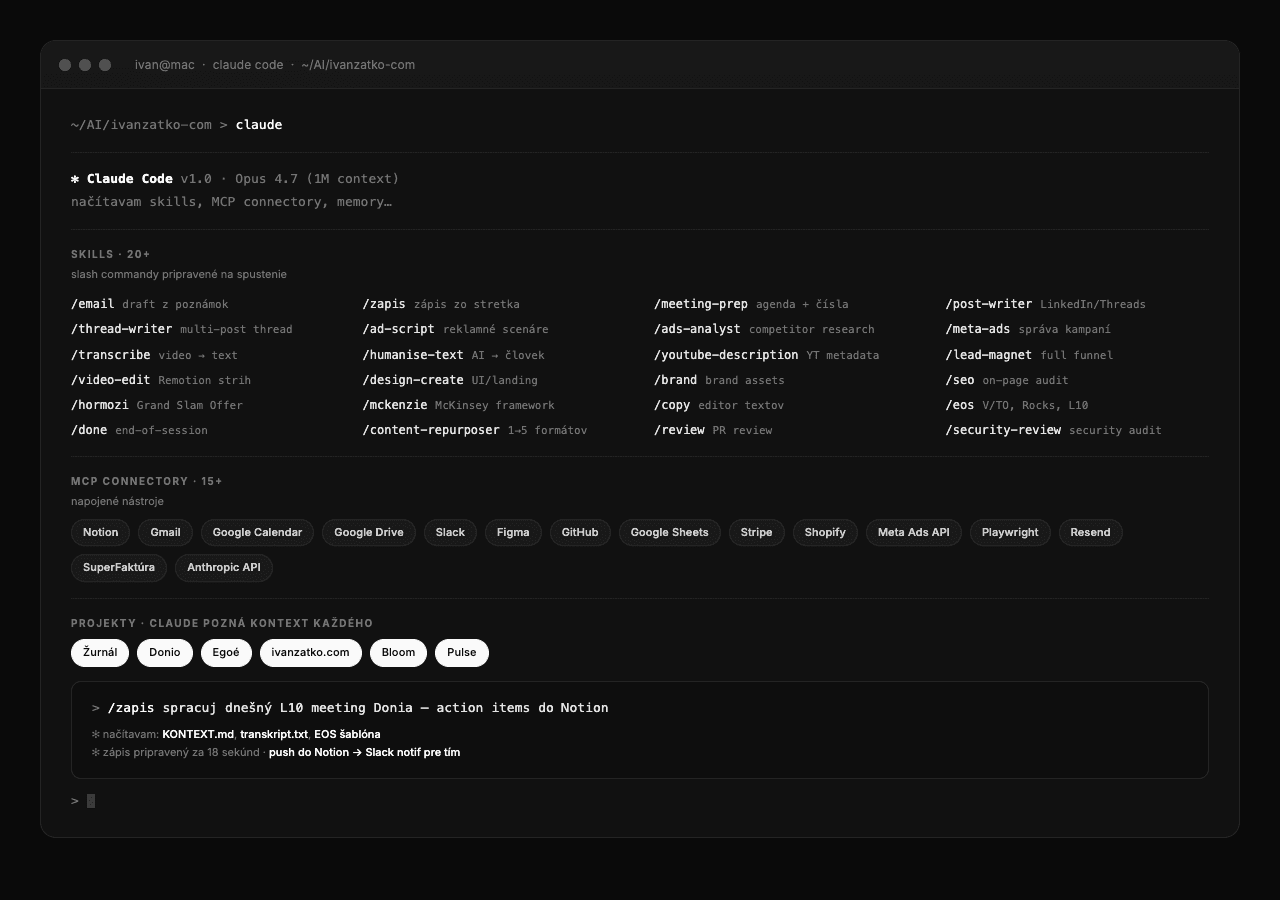
Task: Click the Notion connector chip
Action: 100,532
